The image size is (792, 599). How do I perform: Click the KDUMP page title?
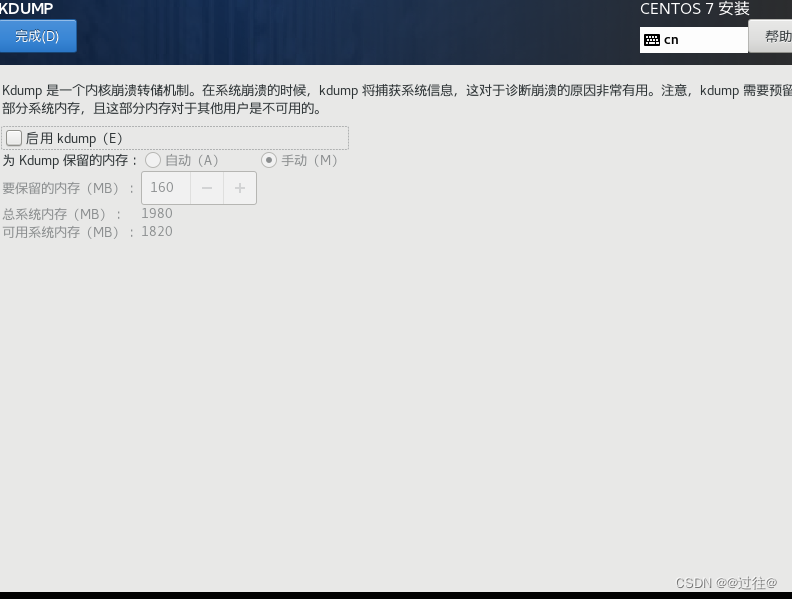26,9
